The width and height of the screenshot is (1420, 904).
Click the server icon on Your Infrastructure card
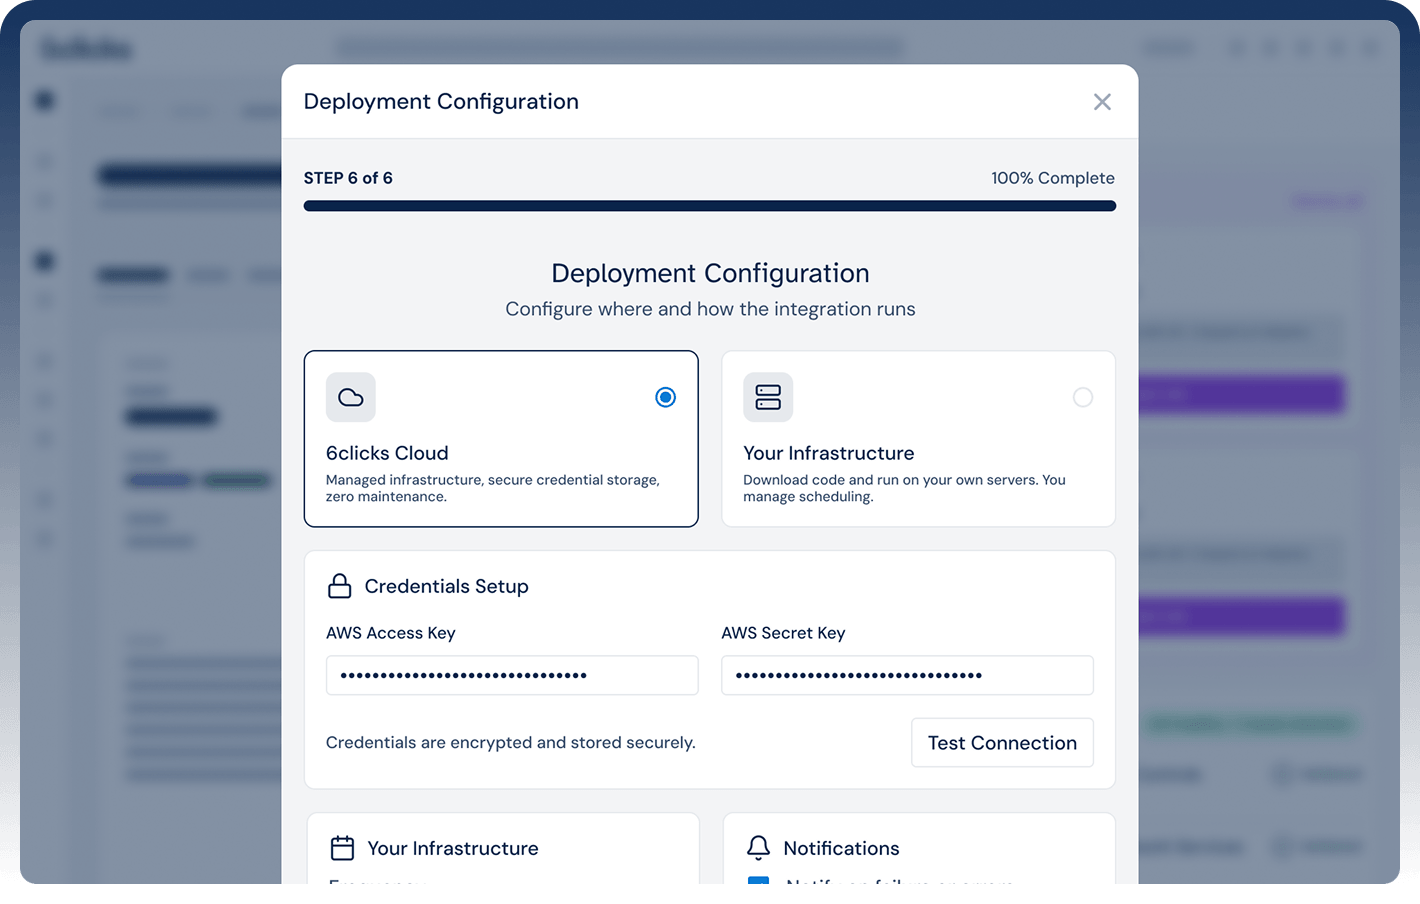coord(767,397)
